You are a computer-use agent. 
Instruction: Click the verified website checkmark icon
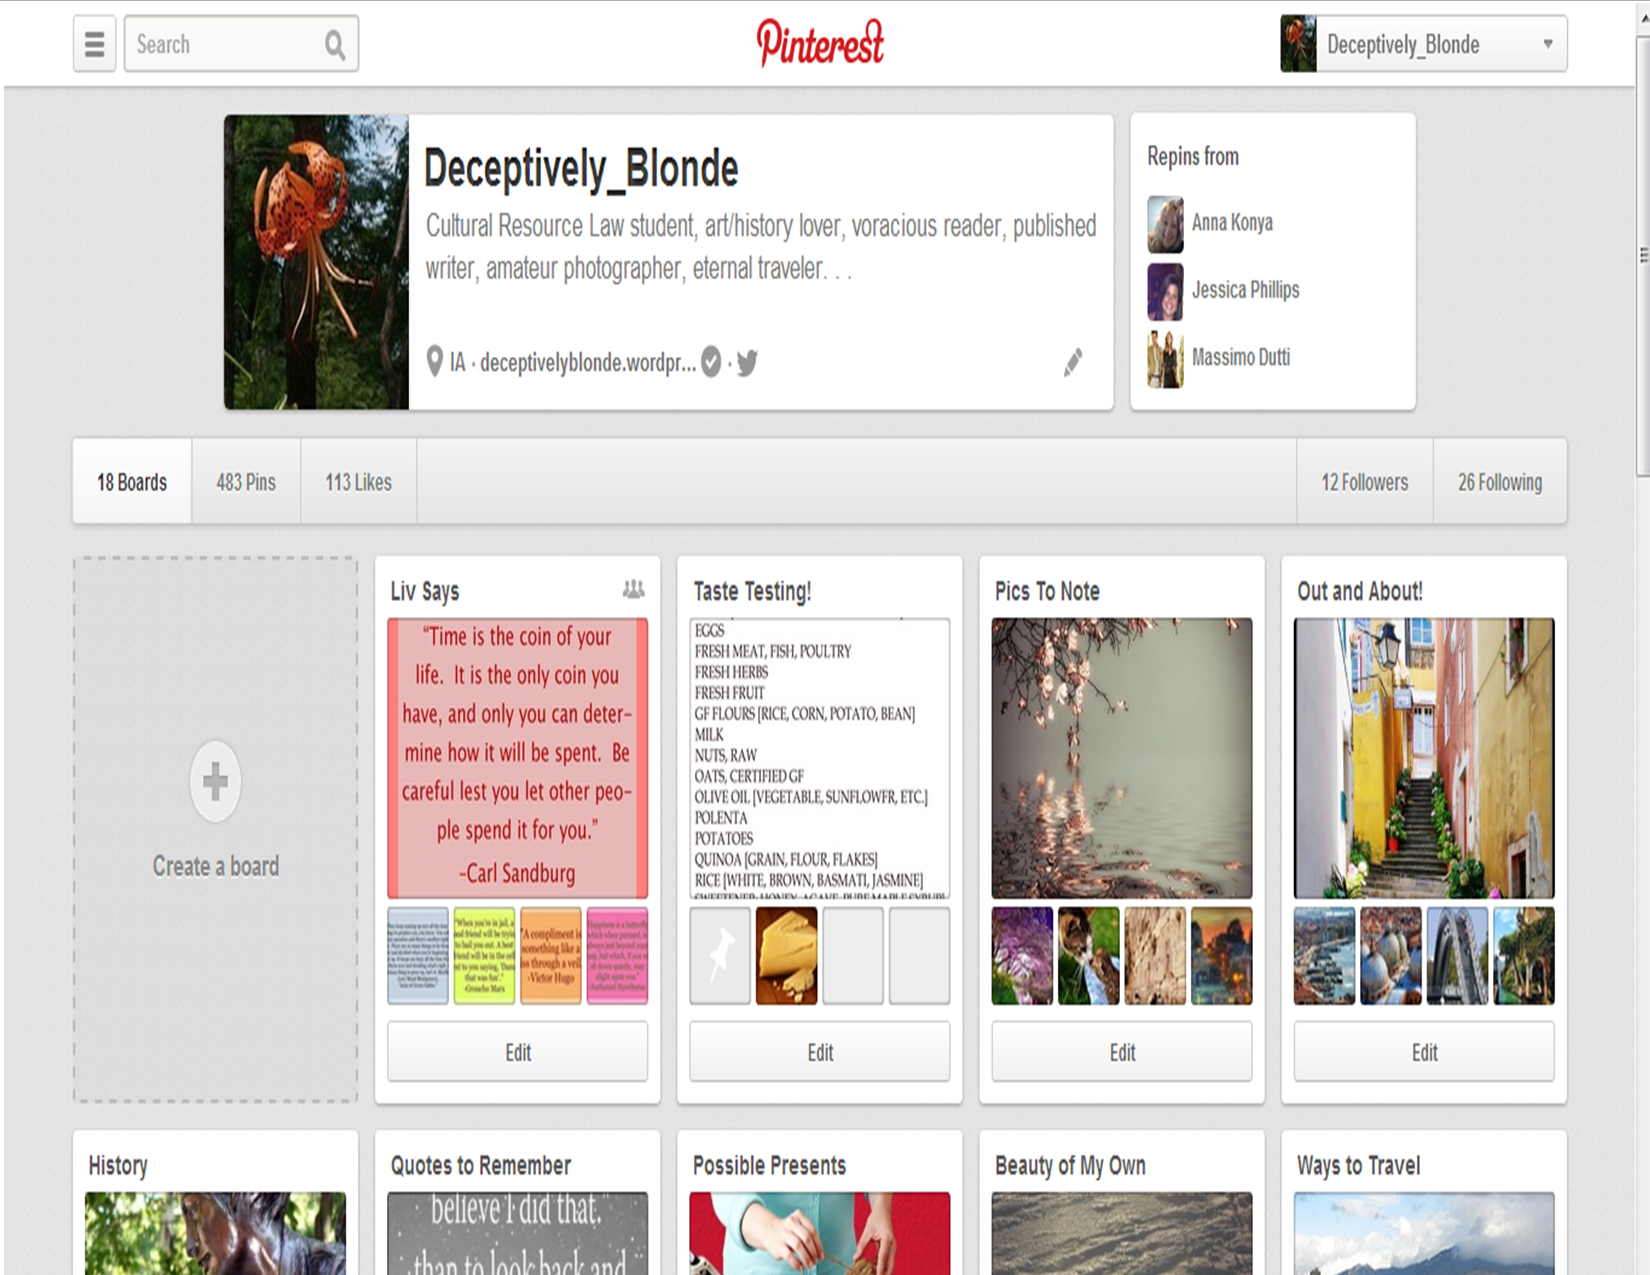point(711,362)
